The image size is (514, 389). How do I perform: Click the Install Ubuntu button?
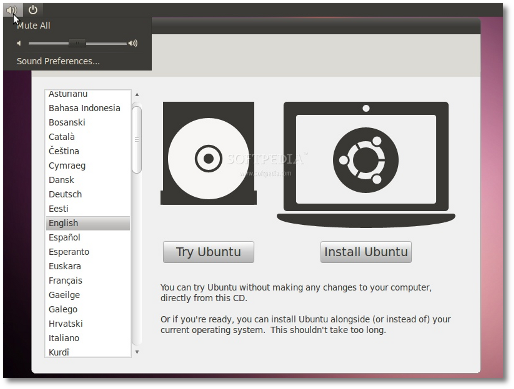[x=366, y=252]
